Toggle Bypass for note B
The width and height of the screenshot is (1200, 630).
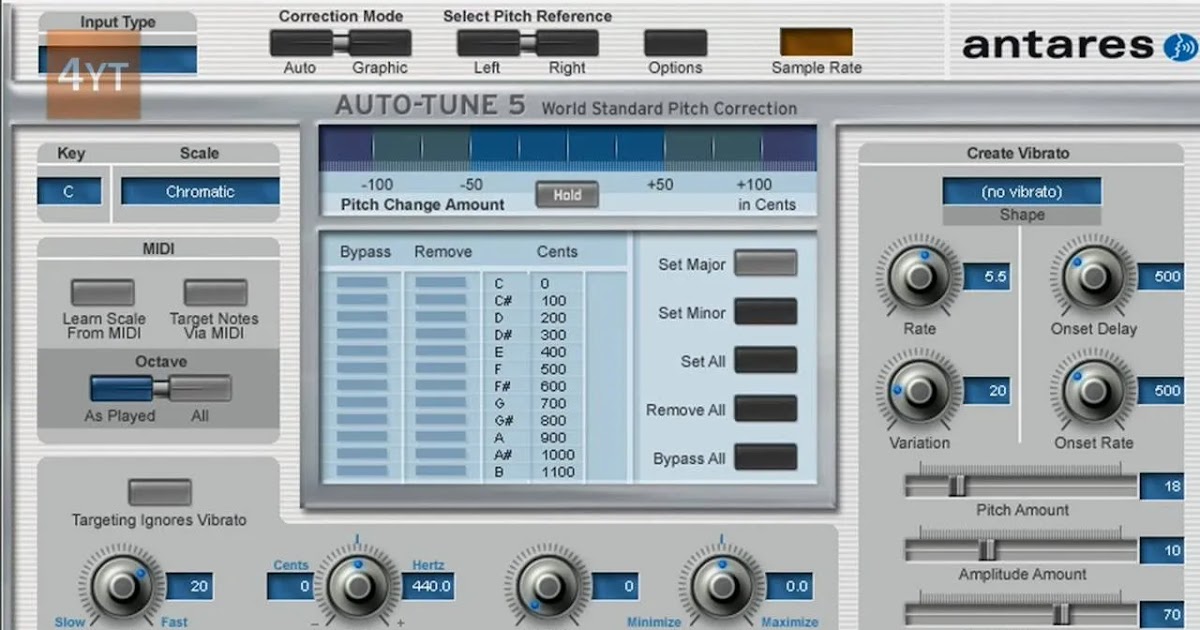pyautogui.click(x=362, y=471)
